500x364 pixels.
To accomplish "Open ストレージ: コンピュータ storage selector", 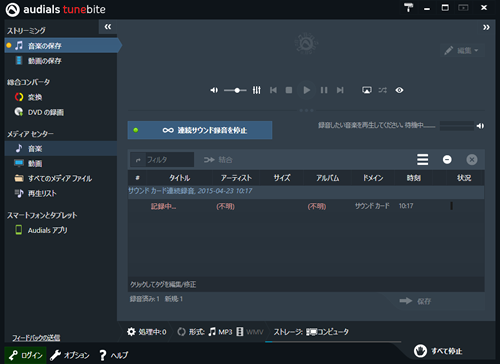I will (311, 332).
